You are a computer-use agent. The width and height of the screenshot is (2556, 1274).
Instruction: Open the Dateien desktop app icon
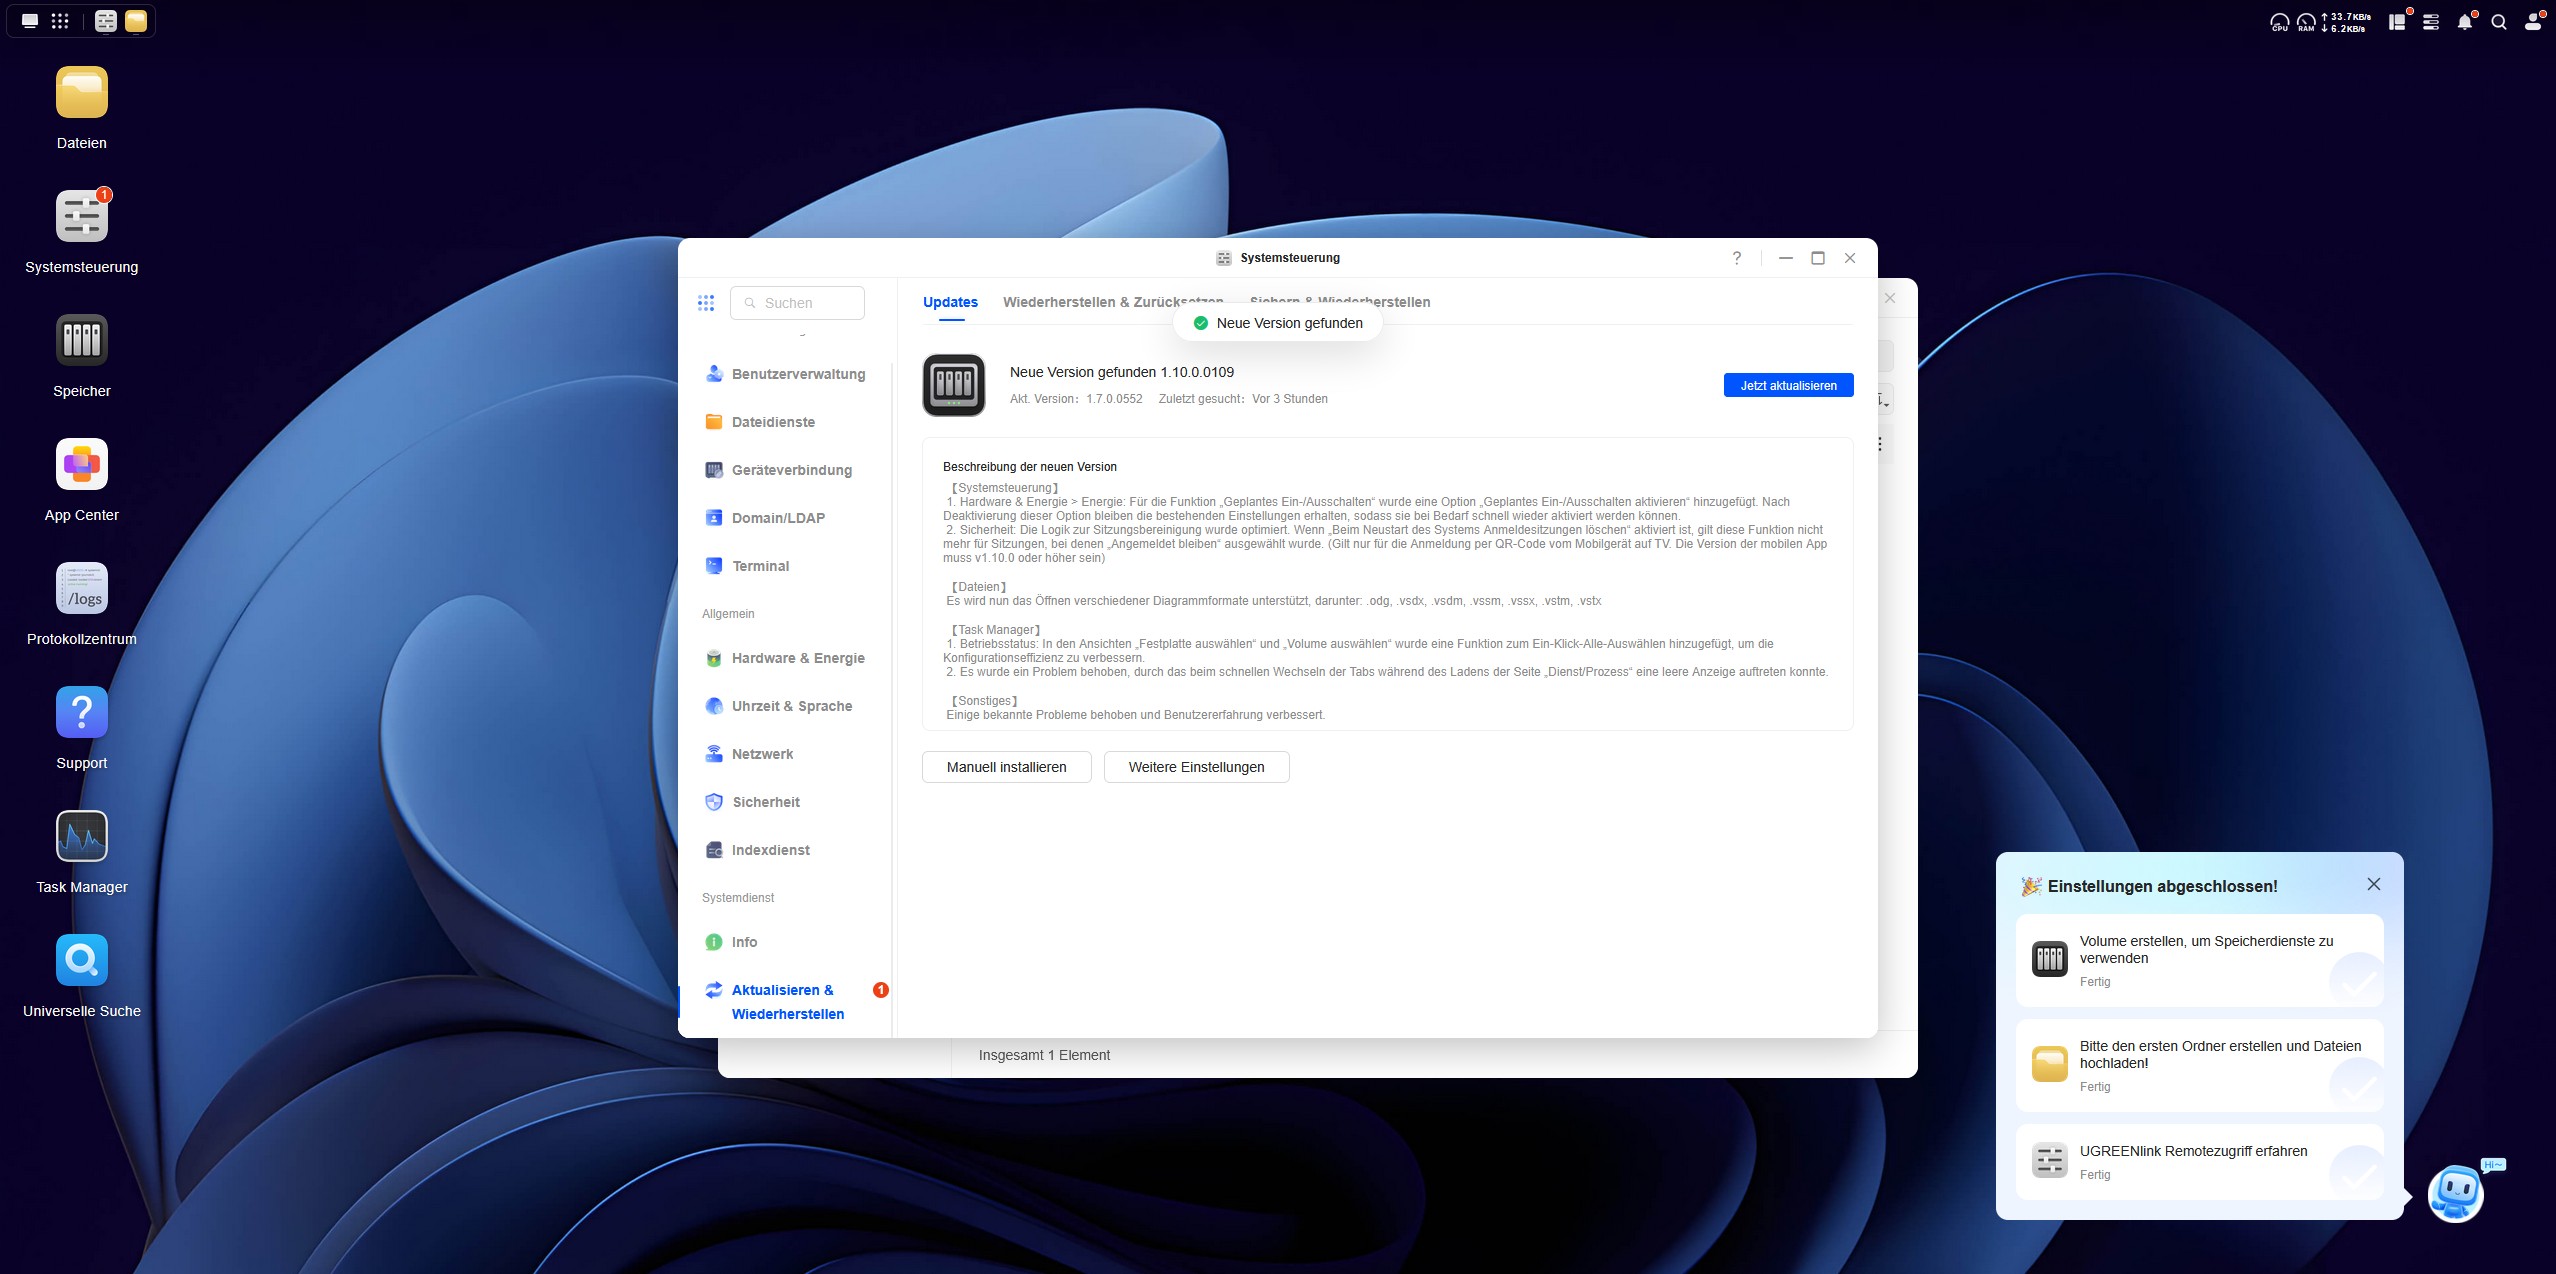point(82,93)
